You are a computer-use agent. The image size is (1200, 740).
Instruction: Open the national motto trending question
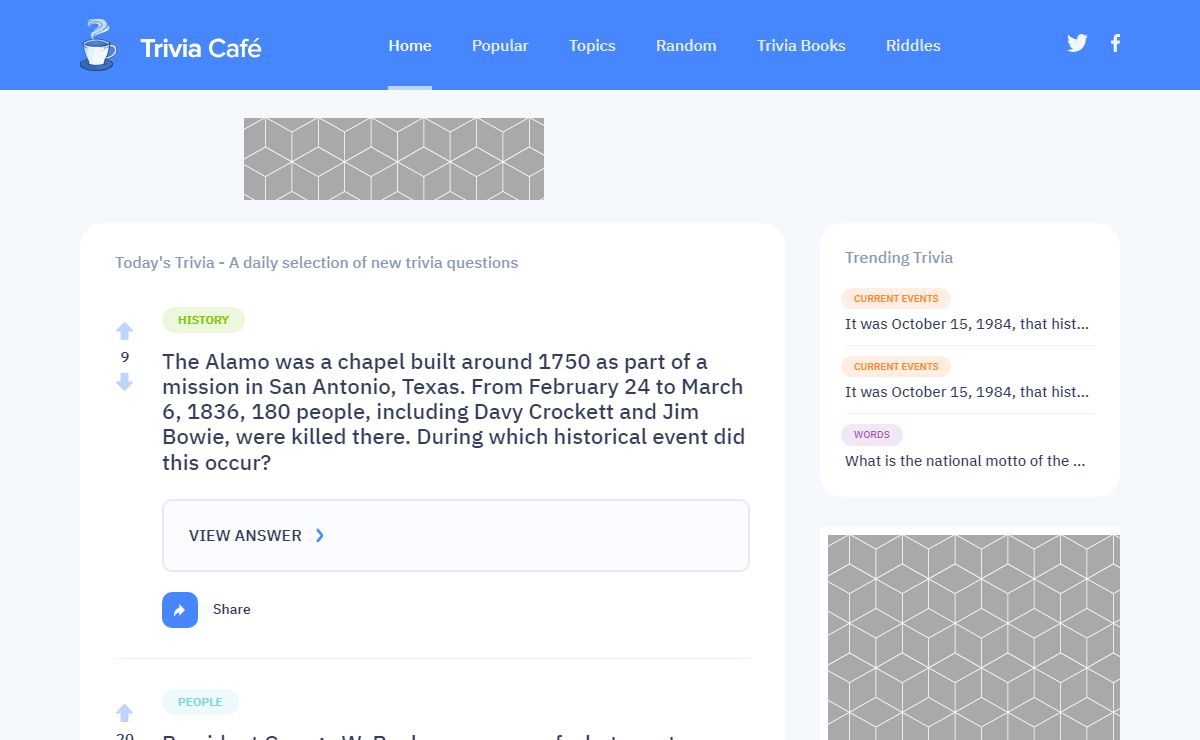click(x=965, y=461)
